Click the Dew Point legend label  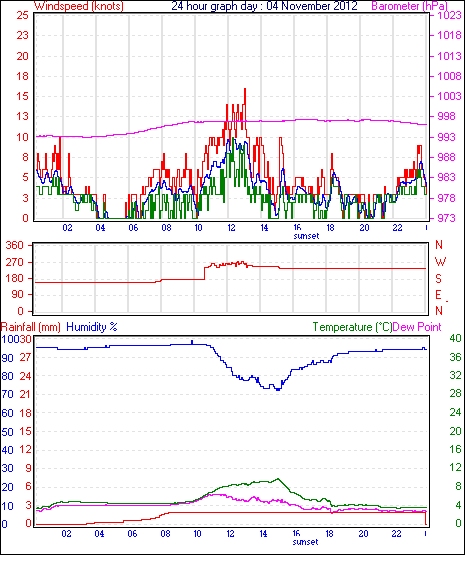(417, 327)
